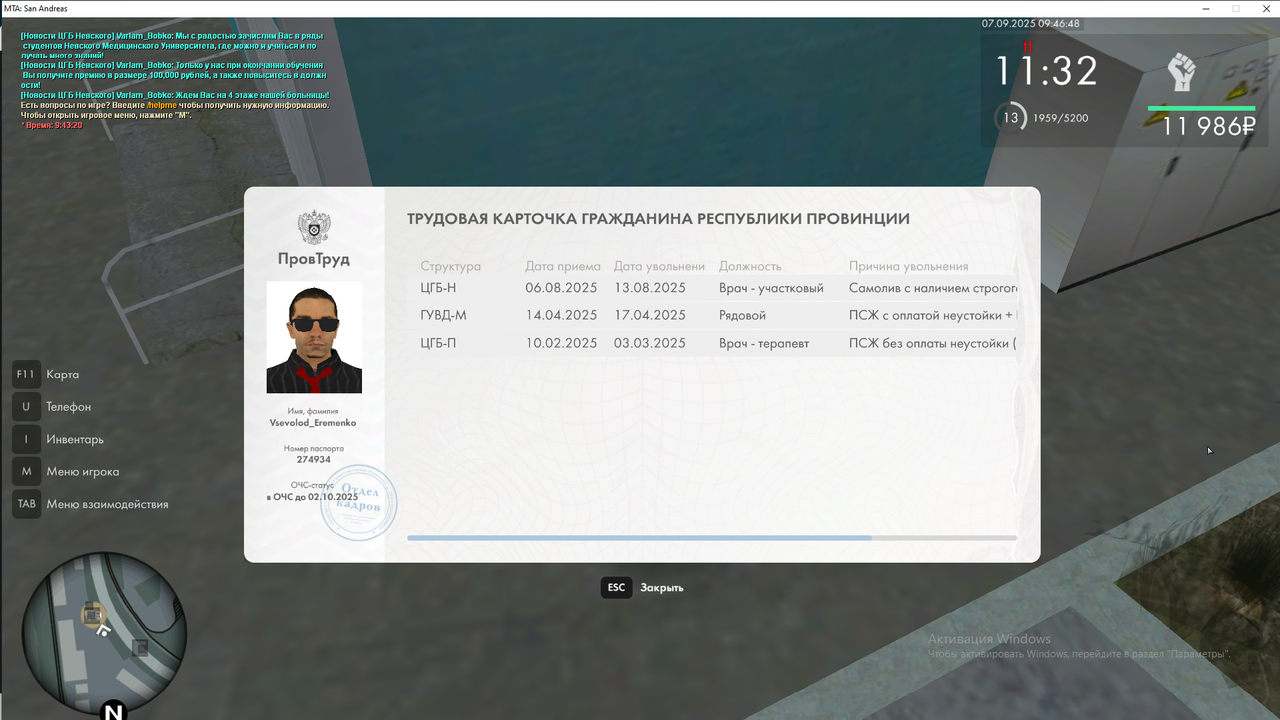Select the ЦГБ-Н structure cell
1280x720 pixels.
(438, 288)
